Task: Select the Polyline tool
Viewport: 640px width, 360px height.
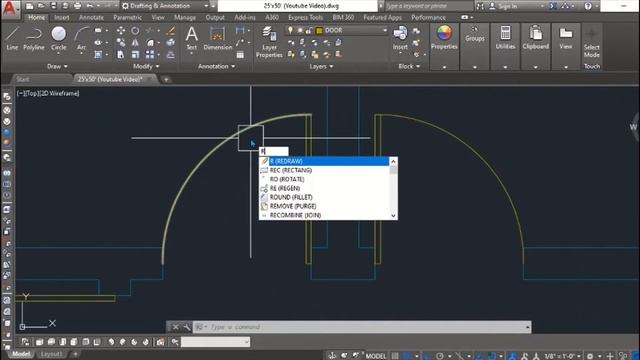Action: tap(33, 38)
